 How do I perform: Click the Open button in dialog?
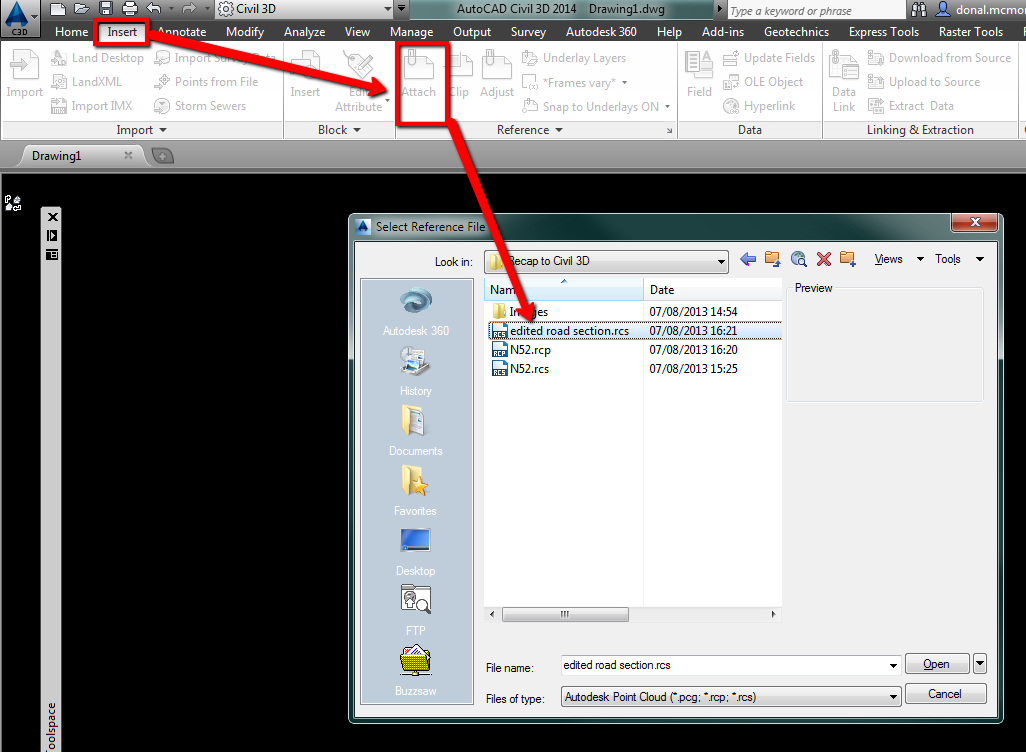click(936, 664)
